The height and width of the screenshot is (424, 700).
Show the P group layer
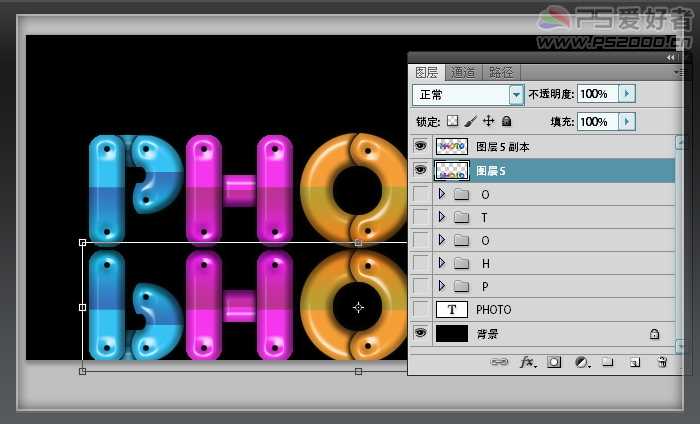click(420, 286)
